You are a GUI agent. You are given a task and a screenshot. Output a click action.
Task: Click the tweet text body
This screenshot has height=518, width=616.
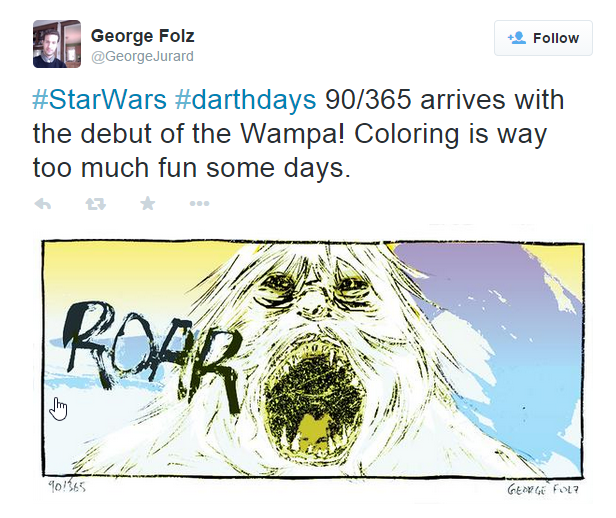[x=299, y=134]
